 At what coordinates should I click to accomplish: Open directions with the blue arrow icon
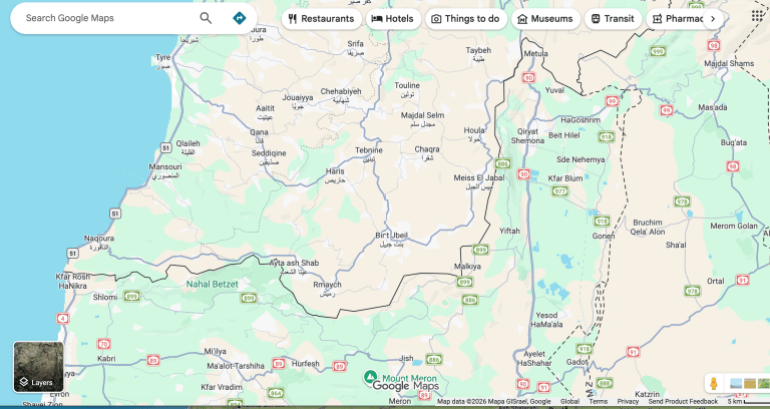pyautogui.click(x=239, y=18)
